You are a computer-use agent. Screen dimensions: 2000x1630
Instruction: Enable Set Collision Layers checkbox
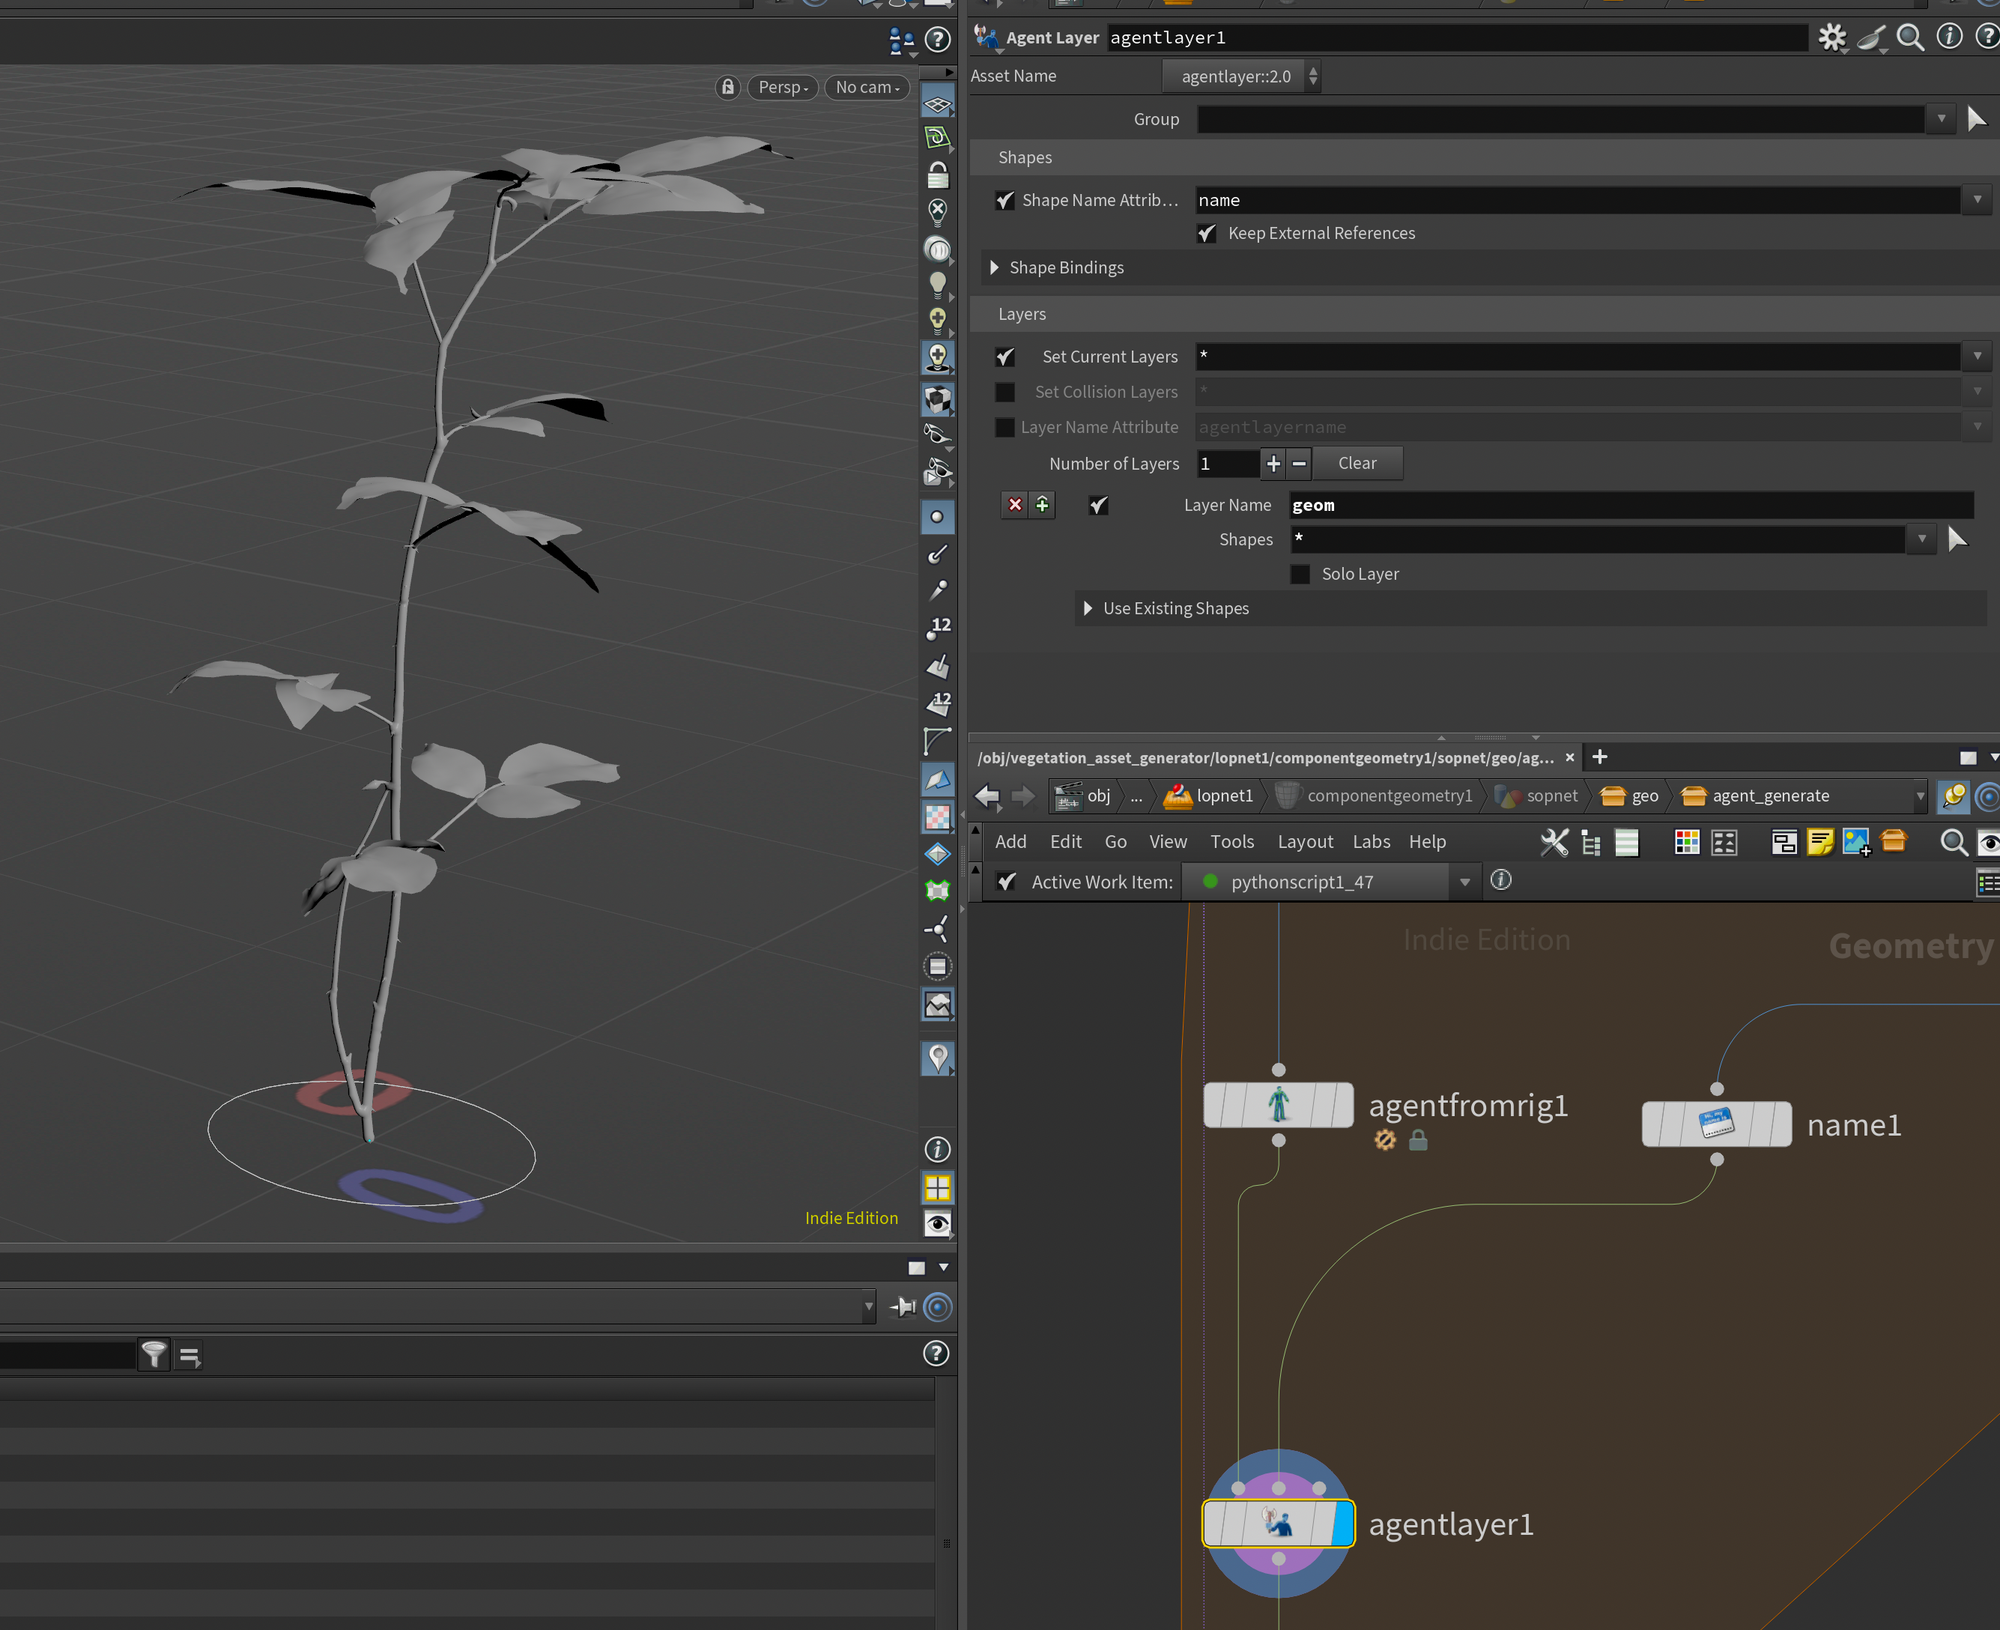1005,392
